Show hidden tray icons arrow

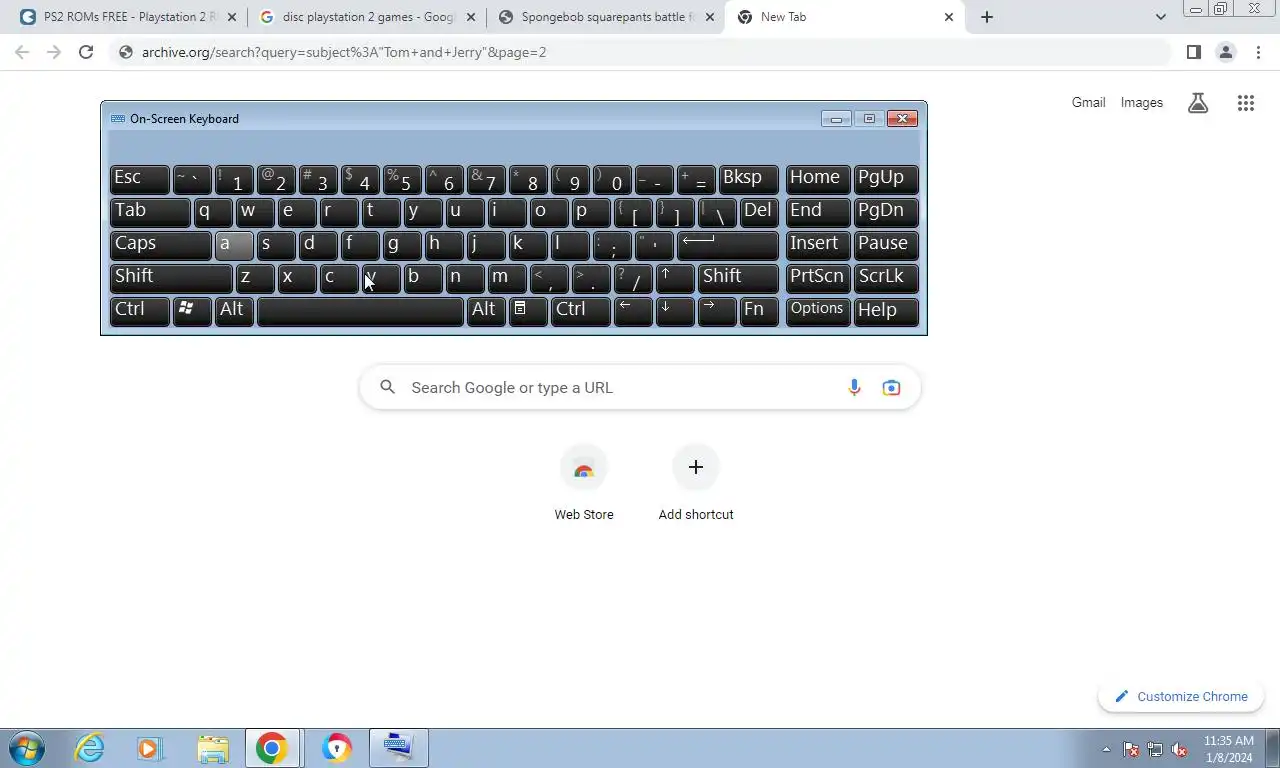coord(1106,749)
